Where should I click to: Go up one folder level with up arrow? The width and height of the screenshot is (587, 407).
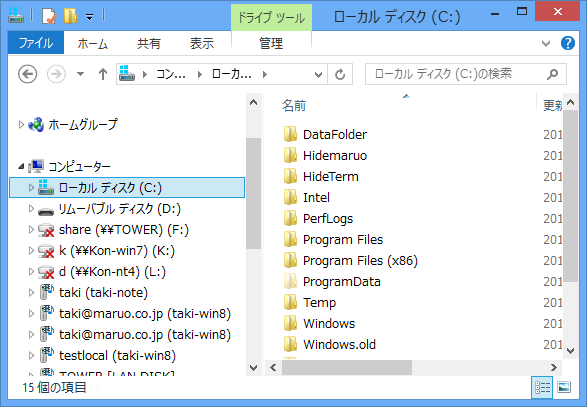[103, 74]
